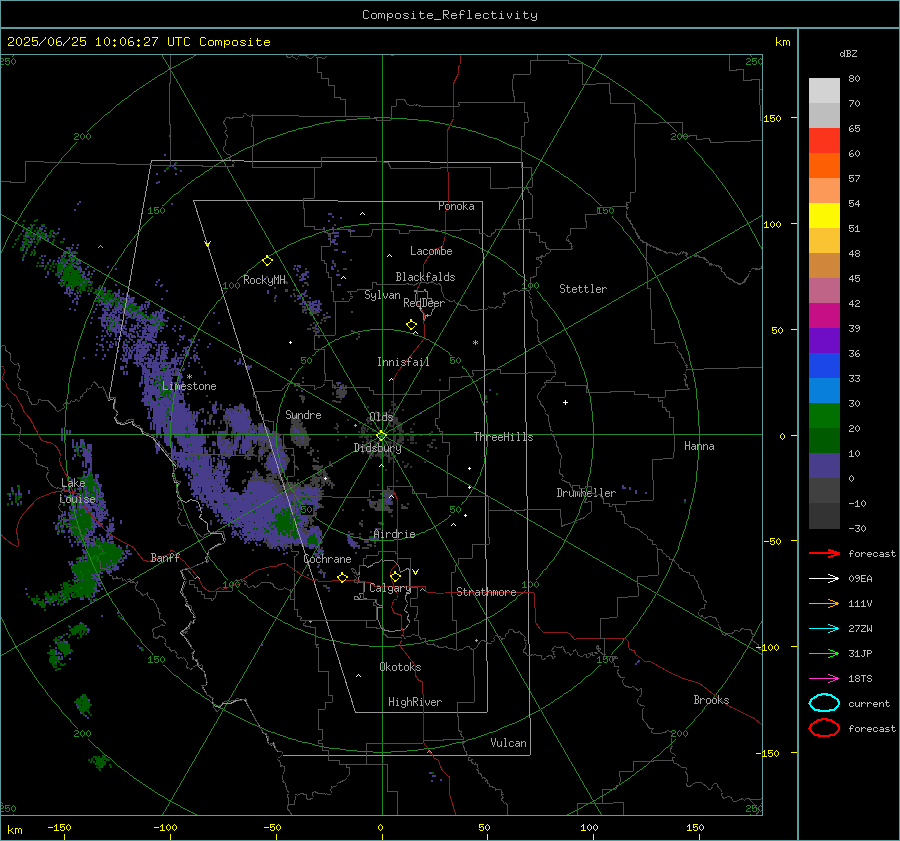Click the Lacombe label
This screenshot has width=900, height=841.
pyautogui.click(x=431, y=251)
